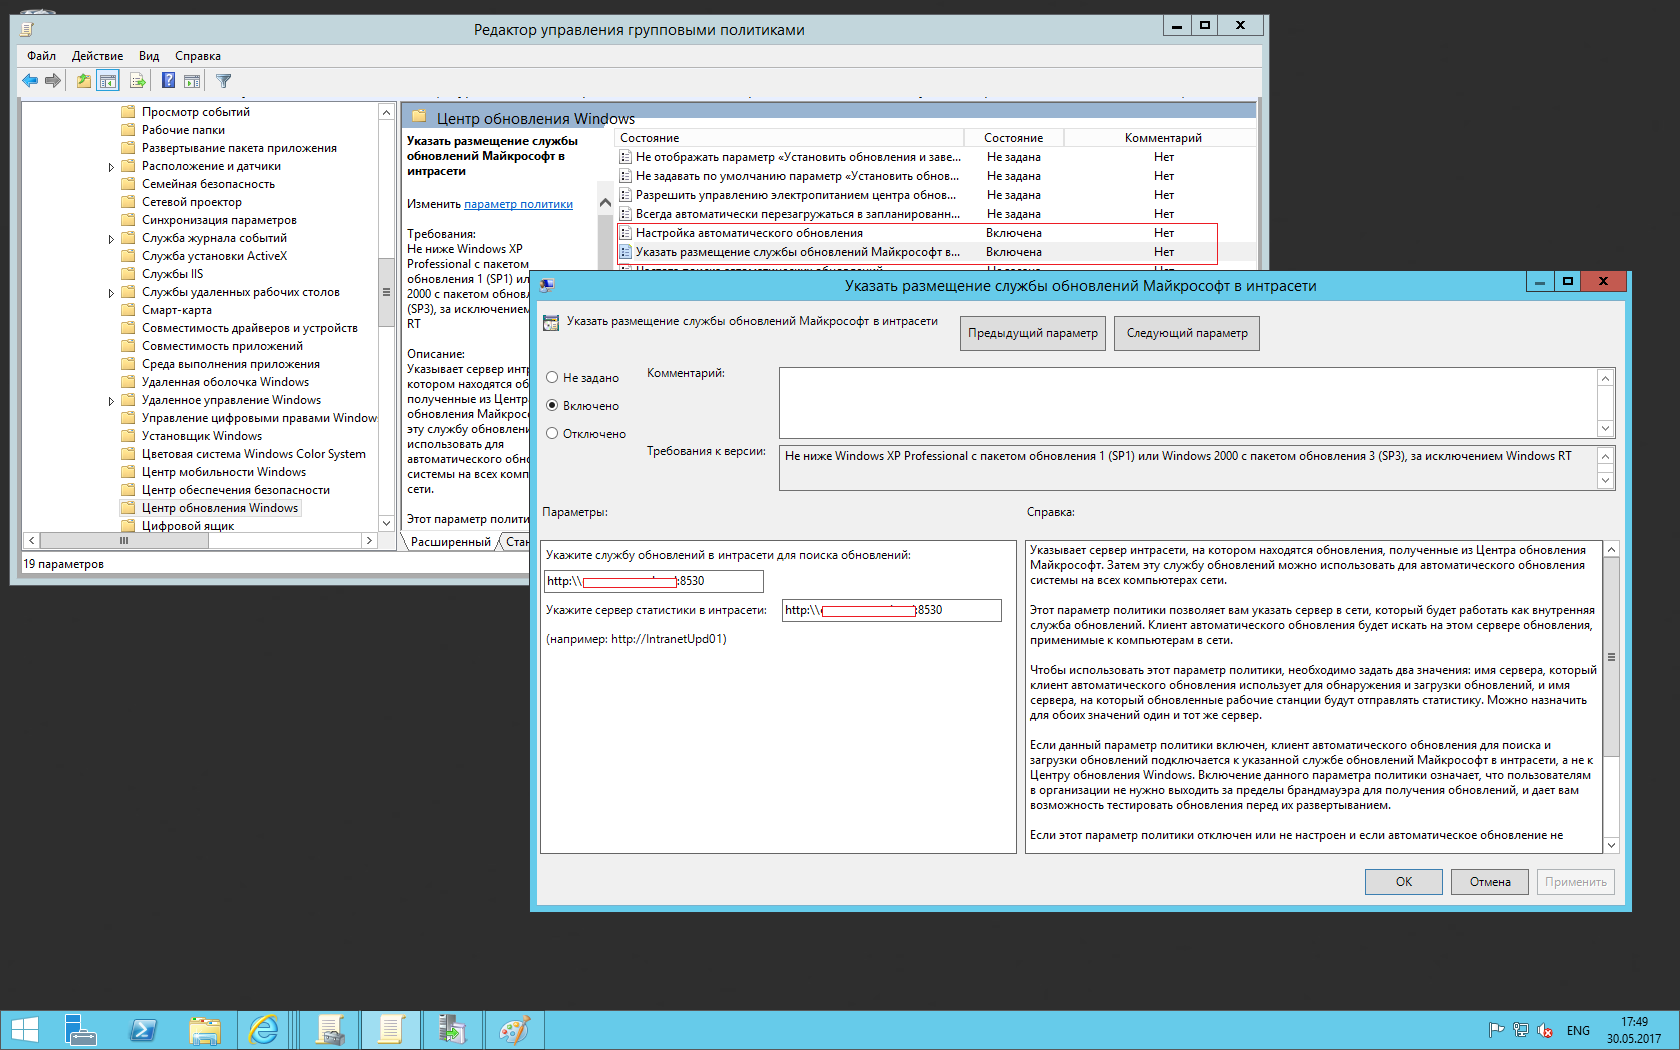Open Server Manager from the taskbar

coord(80,1030)
